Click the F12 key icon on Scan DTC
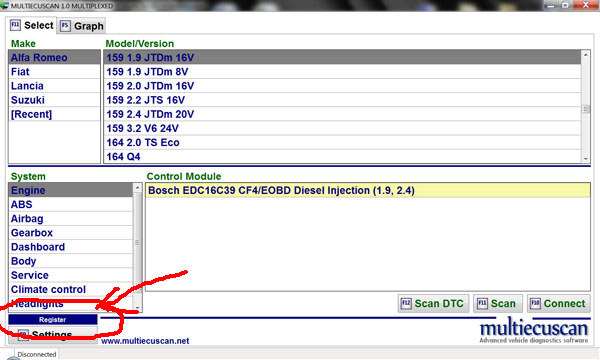 pyautogui.click(x=406, y=304)
